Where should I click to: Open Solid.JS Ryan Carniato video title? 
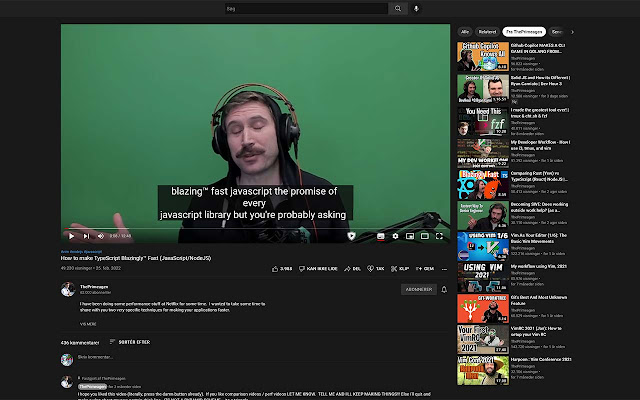coord(540,80)
